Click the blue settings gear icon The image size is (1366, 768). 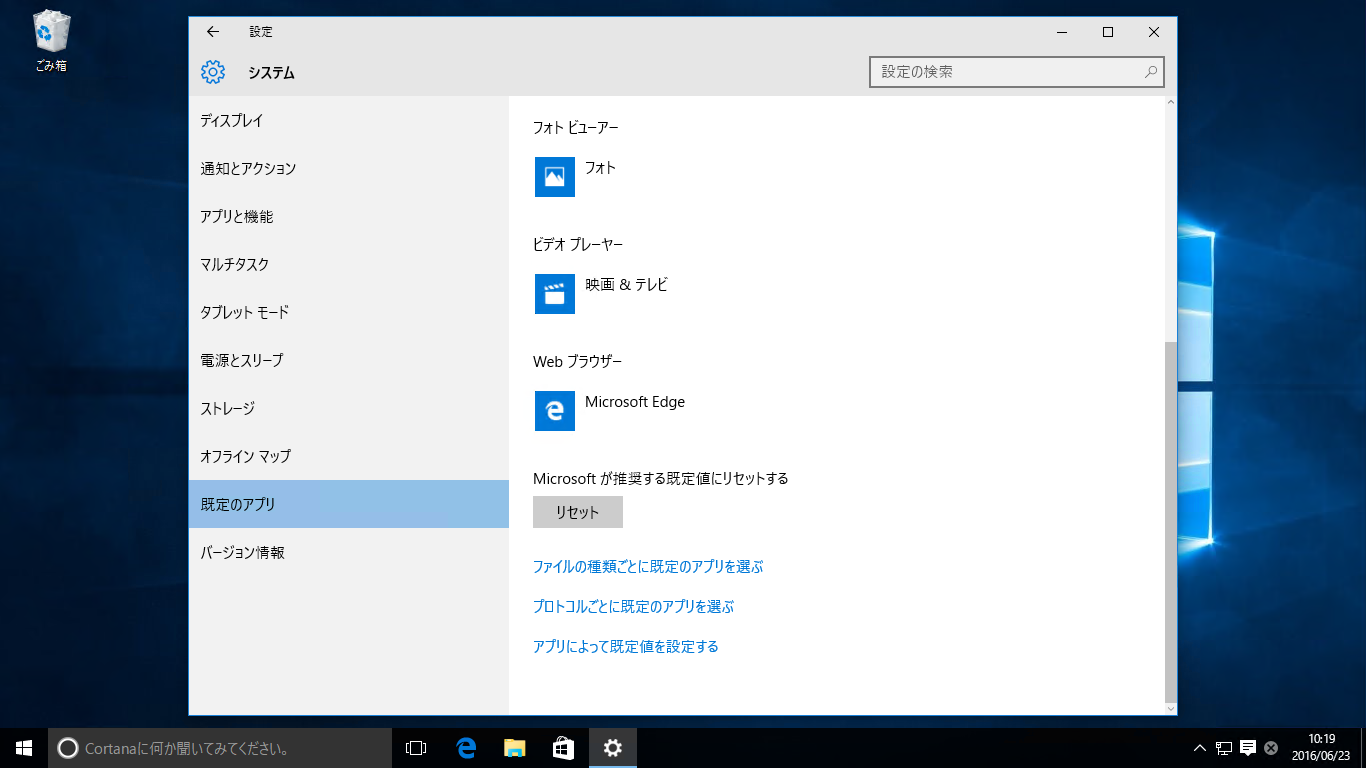tap(212, 72)
